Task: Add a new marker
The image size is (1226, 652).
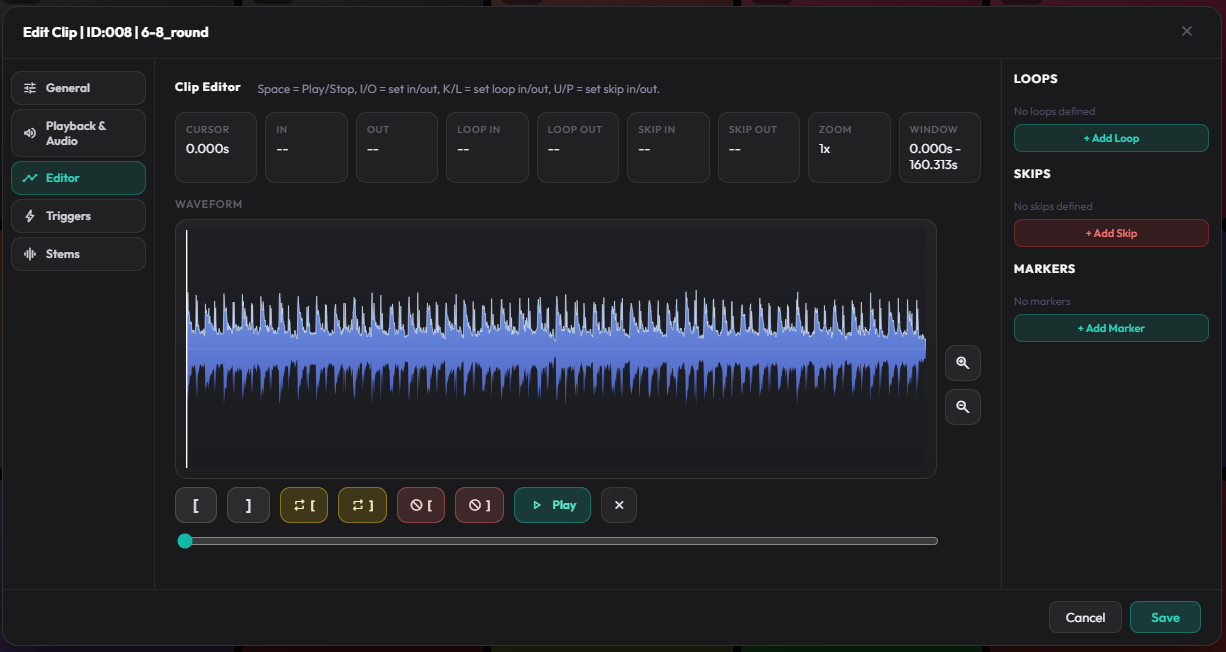Action: tap(1111, 328)
